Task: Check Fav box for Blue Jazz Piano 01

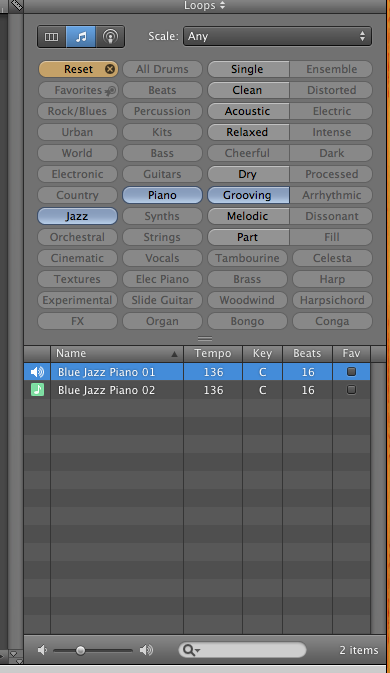Action: [x=351, y=372]
